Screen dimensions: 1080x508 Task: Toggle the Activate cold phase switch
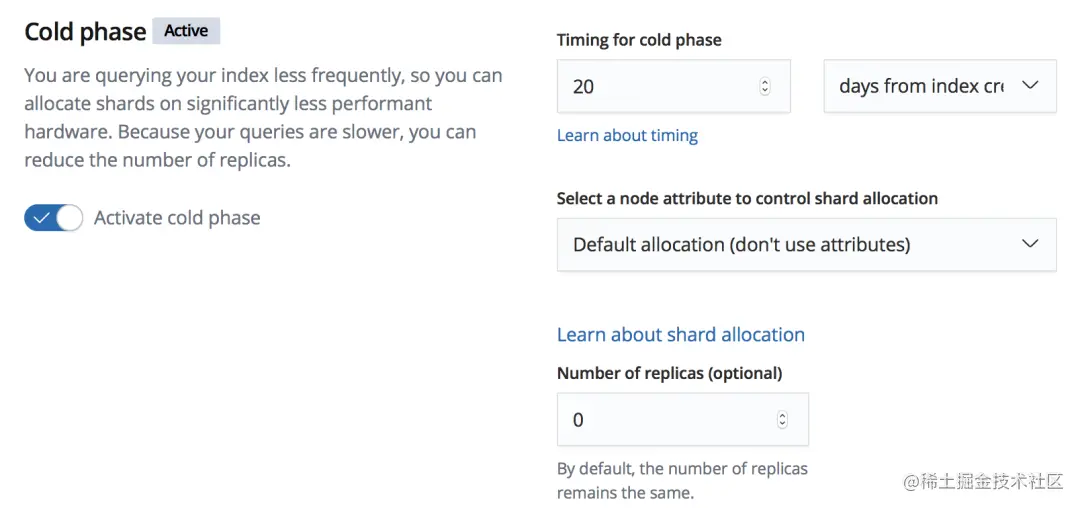53,218
